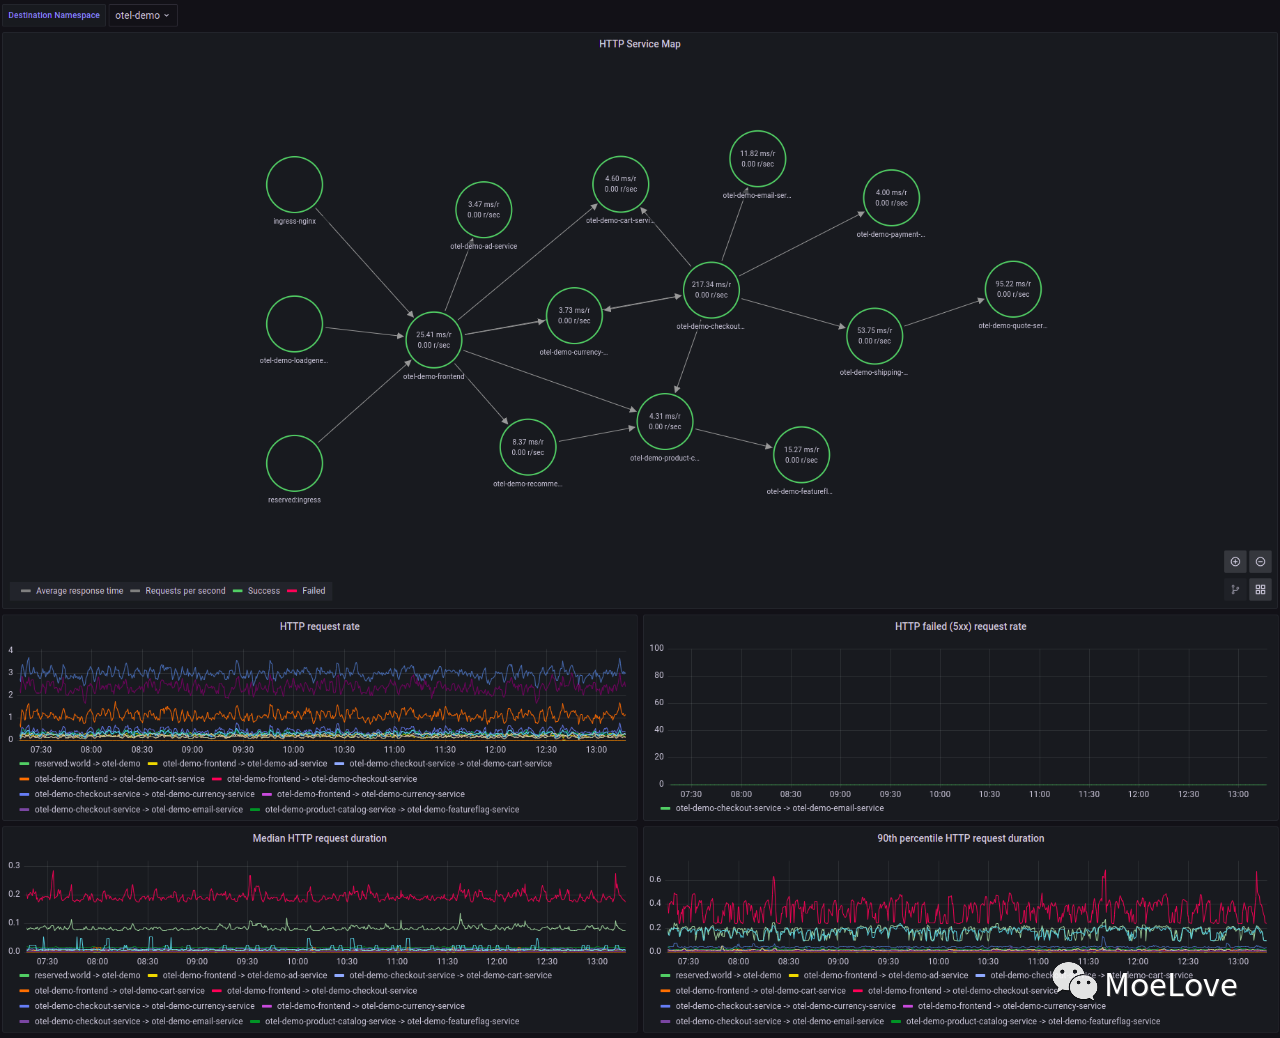Click the Destination Namespace variable label
This screenshot has height=1038, width=1280.
(x=54, y=16)
